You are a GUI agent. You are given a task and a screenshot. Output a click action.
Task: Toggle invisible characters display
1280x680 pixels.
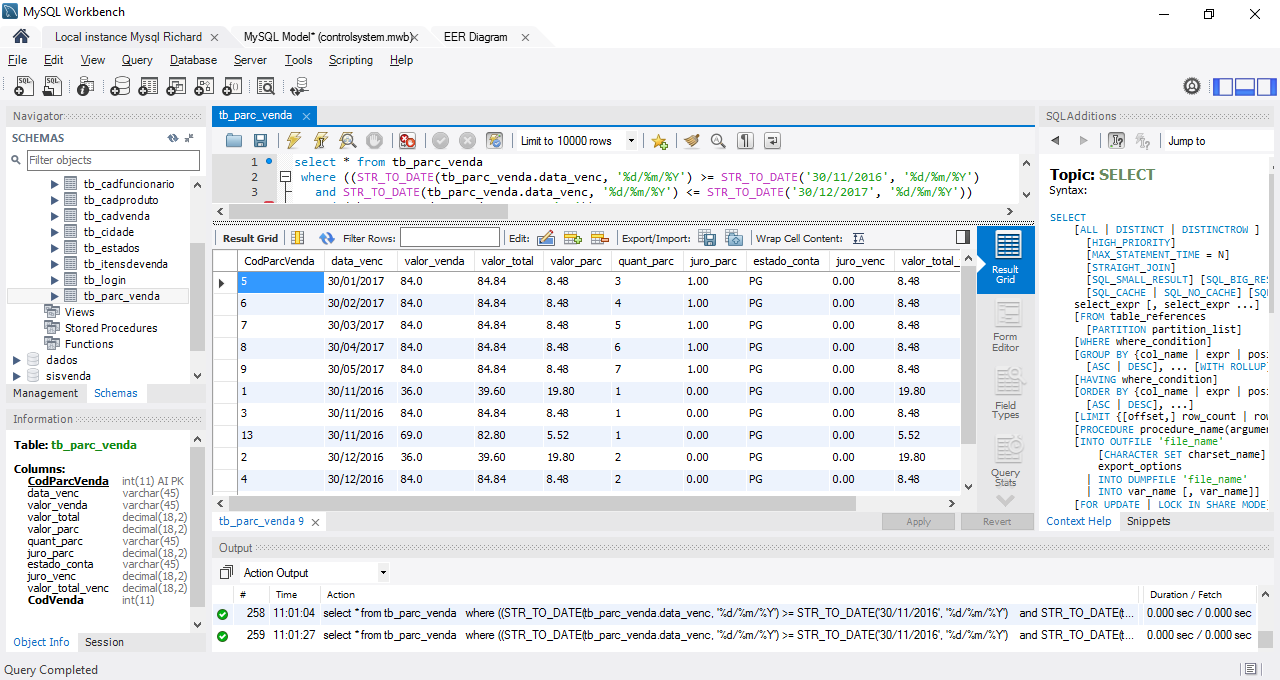coord(745,141)
